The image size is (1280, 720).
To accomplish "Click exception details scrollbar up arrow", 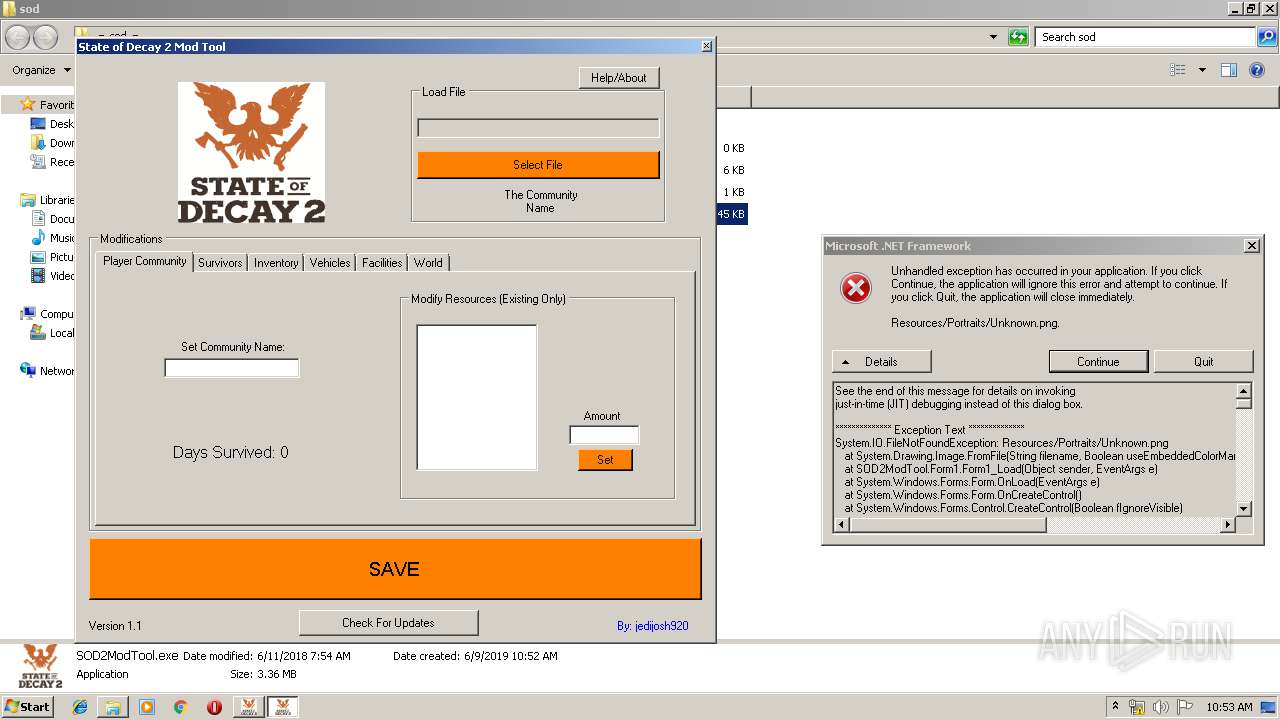I will pyautogui.click(x=1244, y=391).
